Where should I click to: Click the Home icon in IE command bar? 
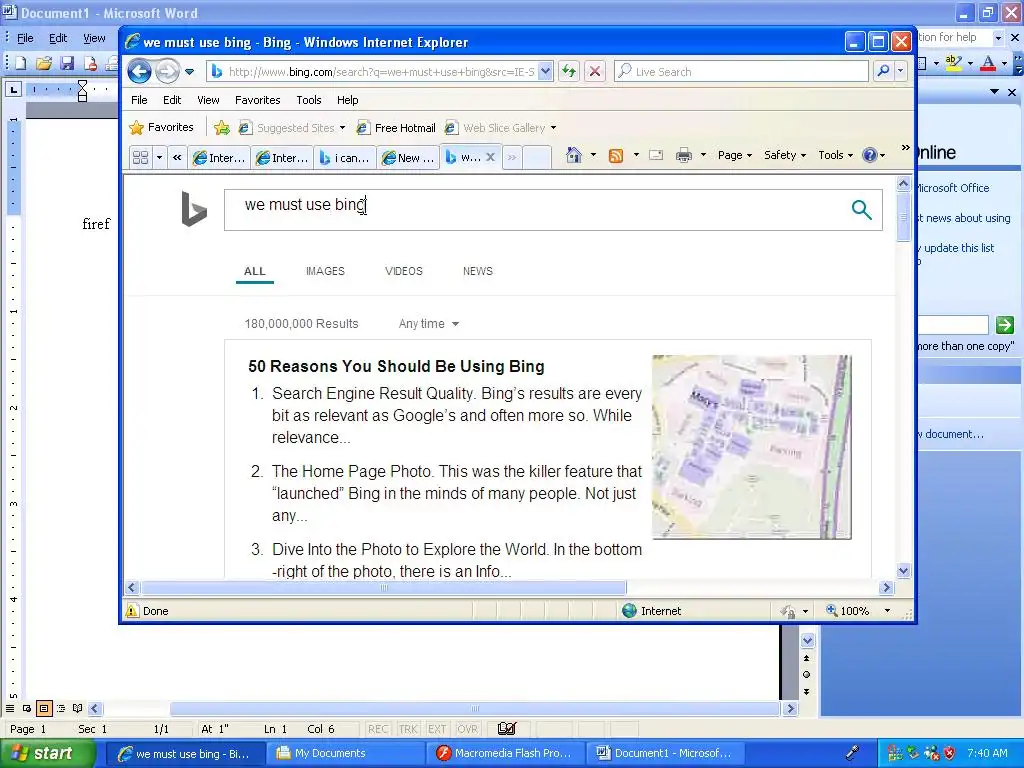573,155
